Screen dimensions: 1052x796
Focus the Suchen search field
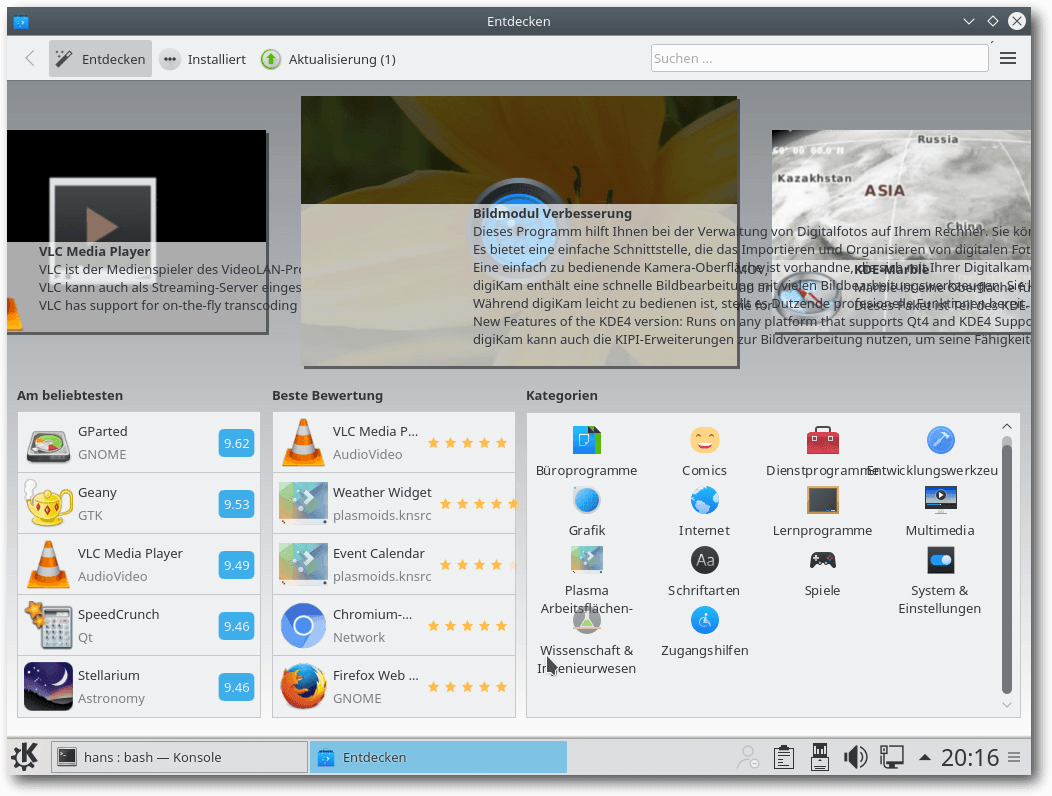point(819,58)
